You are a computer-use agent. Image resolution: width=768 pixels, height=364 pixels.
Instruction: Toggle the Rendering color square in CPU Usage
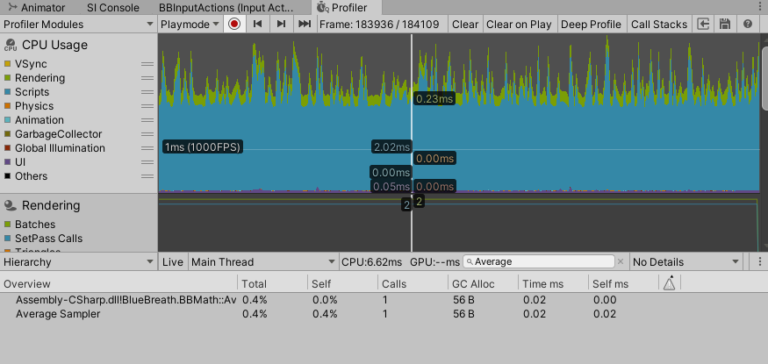[7, 78]
